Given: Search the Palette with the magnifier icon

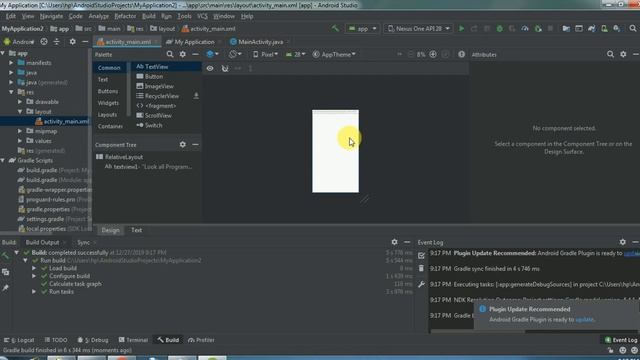Looking at the screenshot, I should (x=170, y=54).
